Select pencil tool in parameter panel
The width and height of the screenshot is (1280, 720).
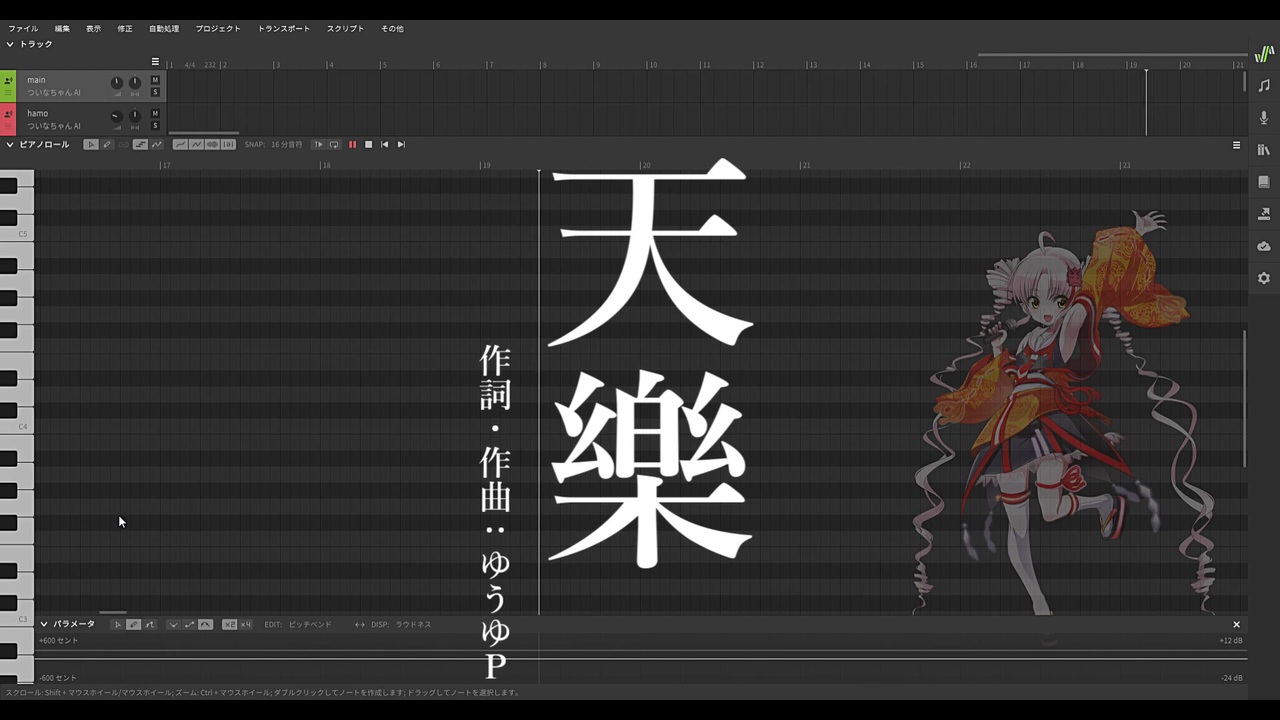click(x=134, y=624)
